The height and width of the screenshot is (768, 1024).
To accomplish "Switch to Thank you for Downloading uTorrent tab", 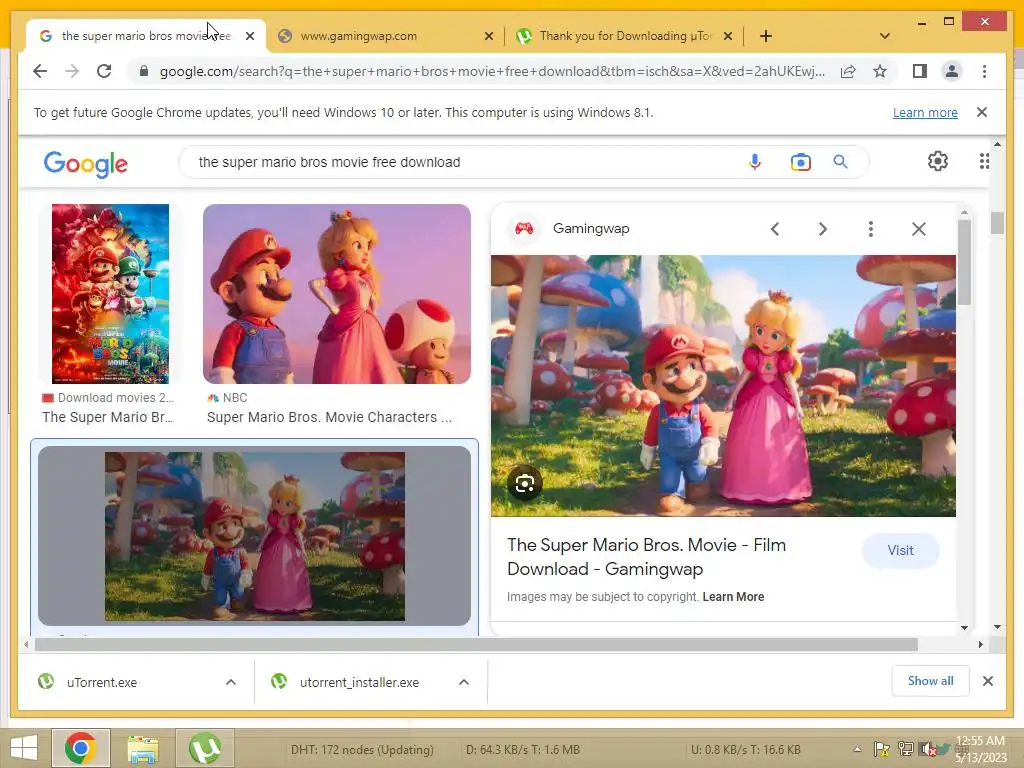I will [x=624, y=36].
